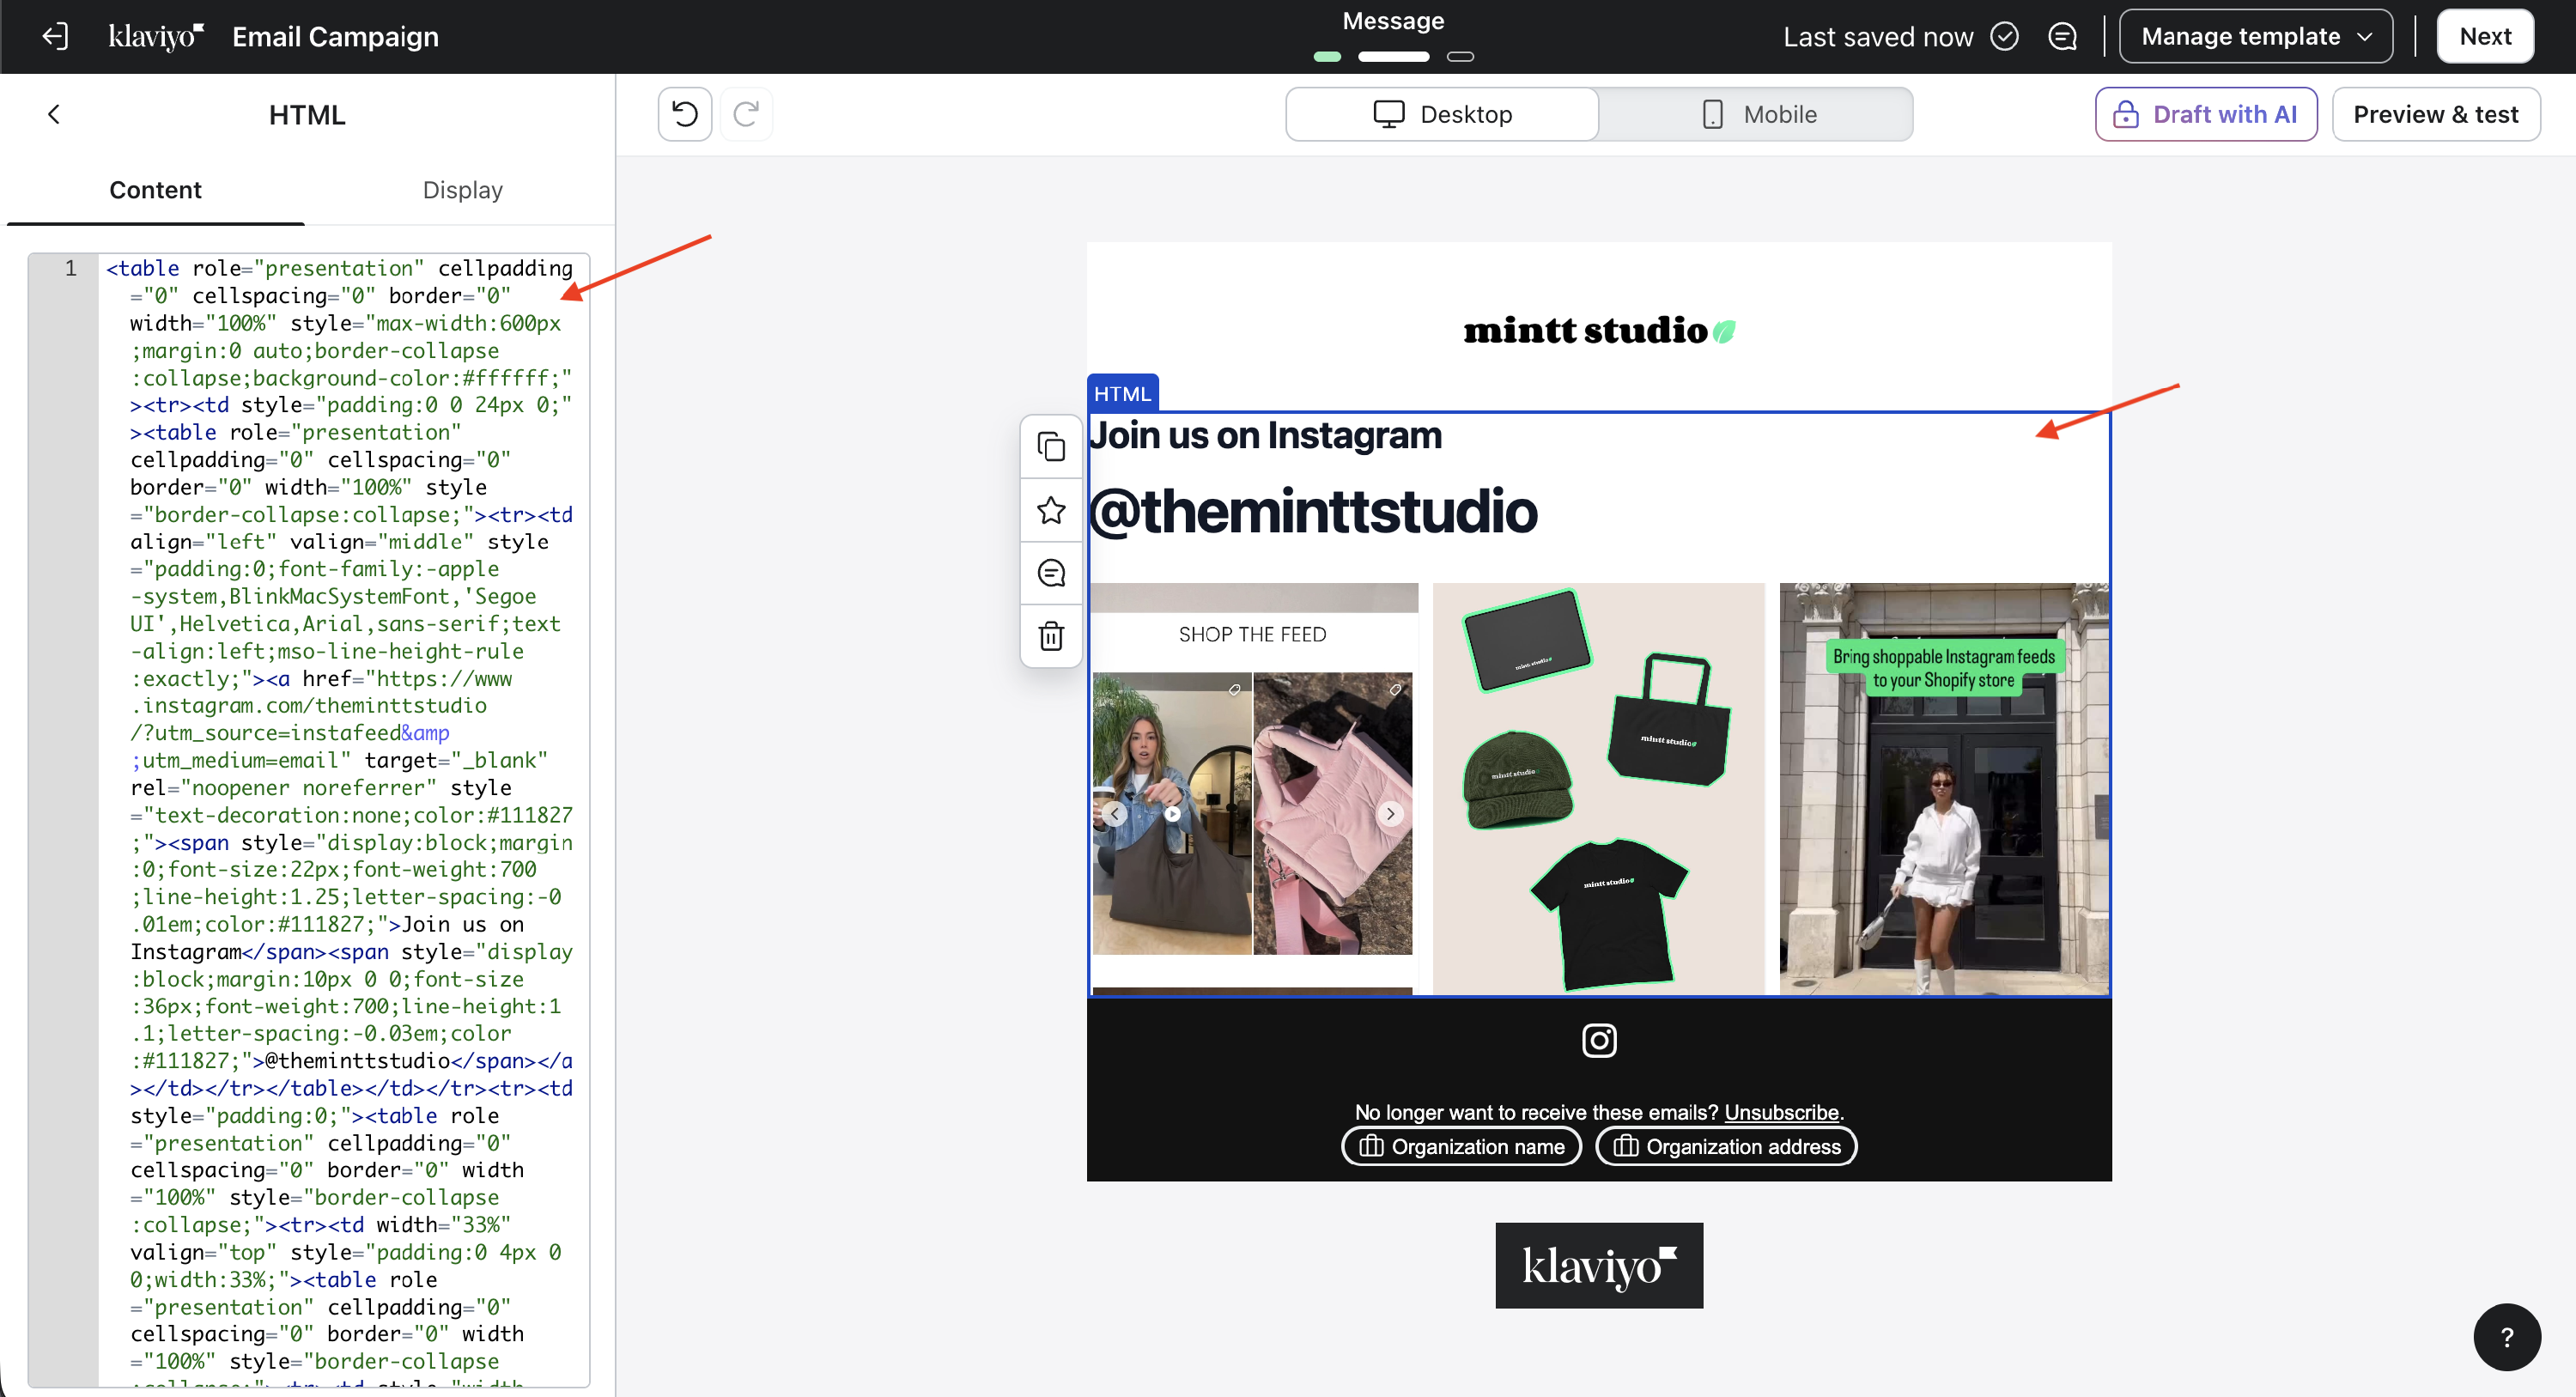
Task: Duplicate the HTML block
Action: point(1051,447)
